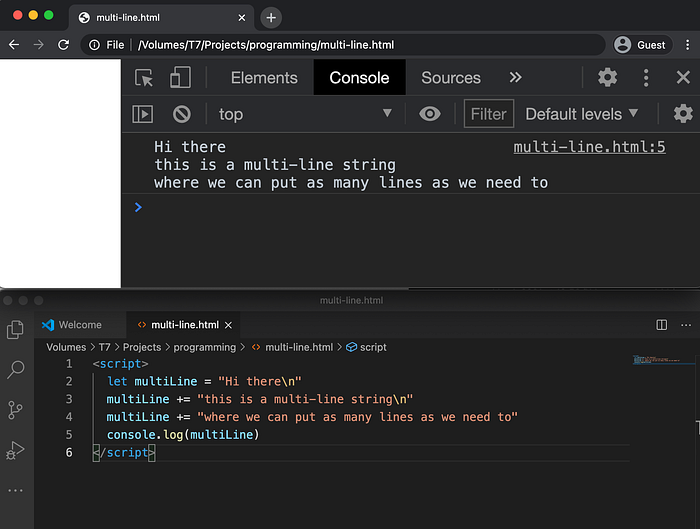Screen dimensions: 700x529
Task: Open the Source Control icon
Action: click(15, 410)
